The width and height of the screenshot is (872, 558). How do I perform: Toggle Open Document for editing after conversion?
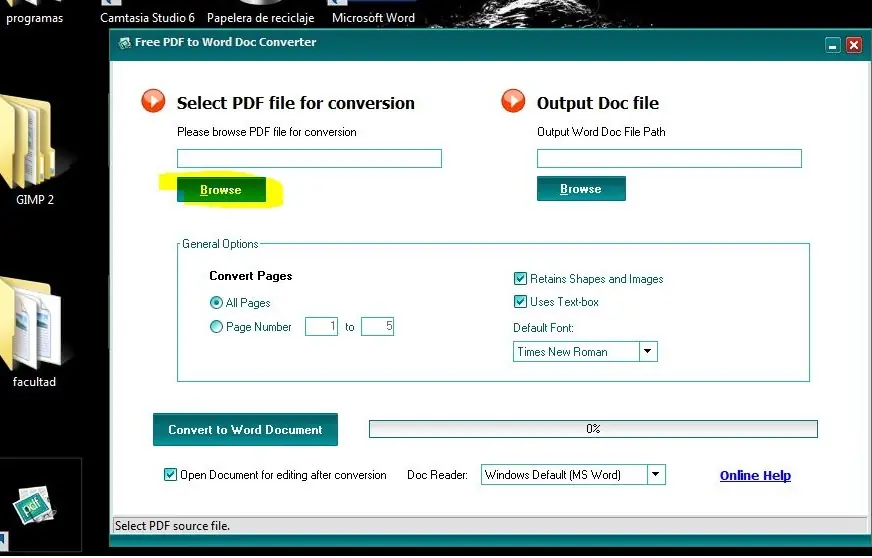(170, 475)
